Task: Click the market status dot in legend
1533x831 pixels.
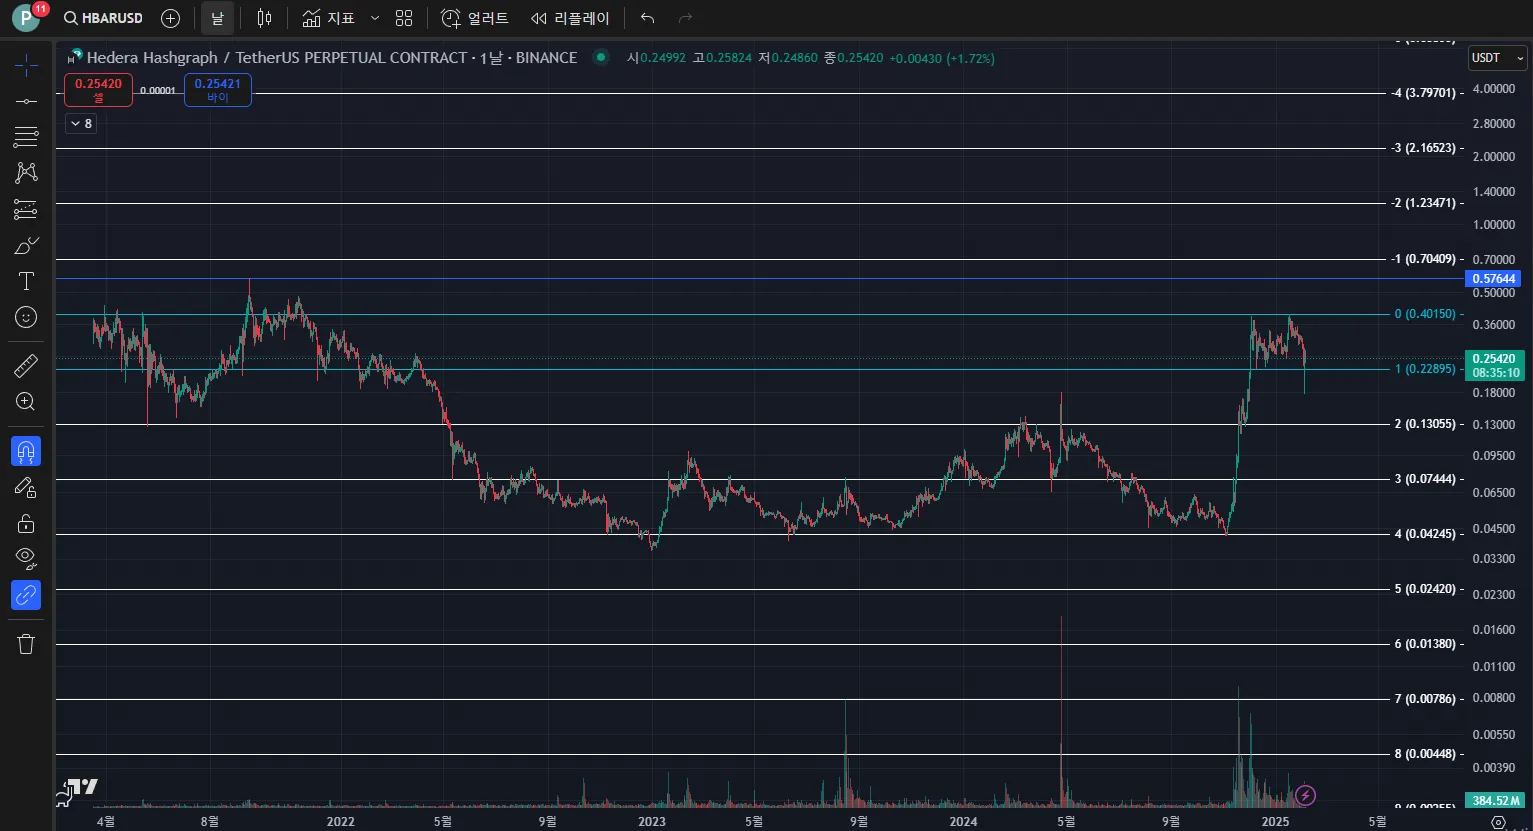Action: tap(601, 57)
